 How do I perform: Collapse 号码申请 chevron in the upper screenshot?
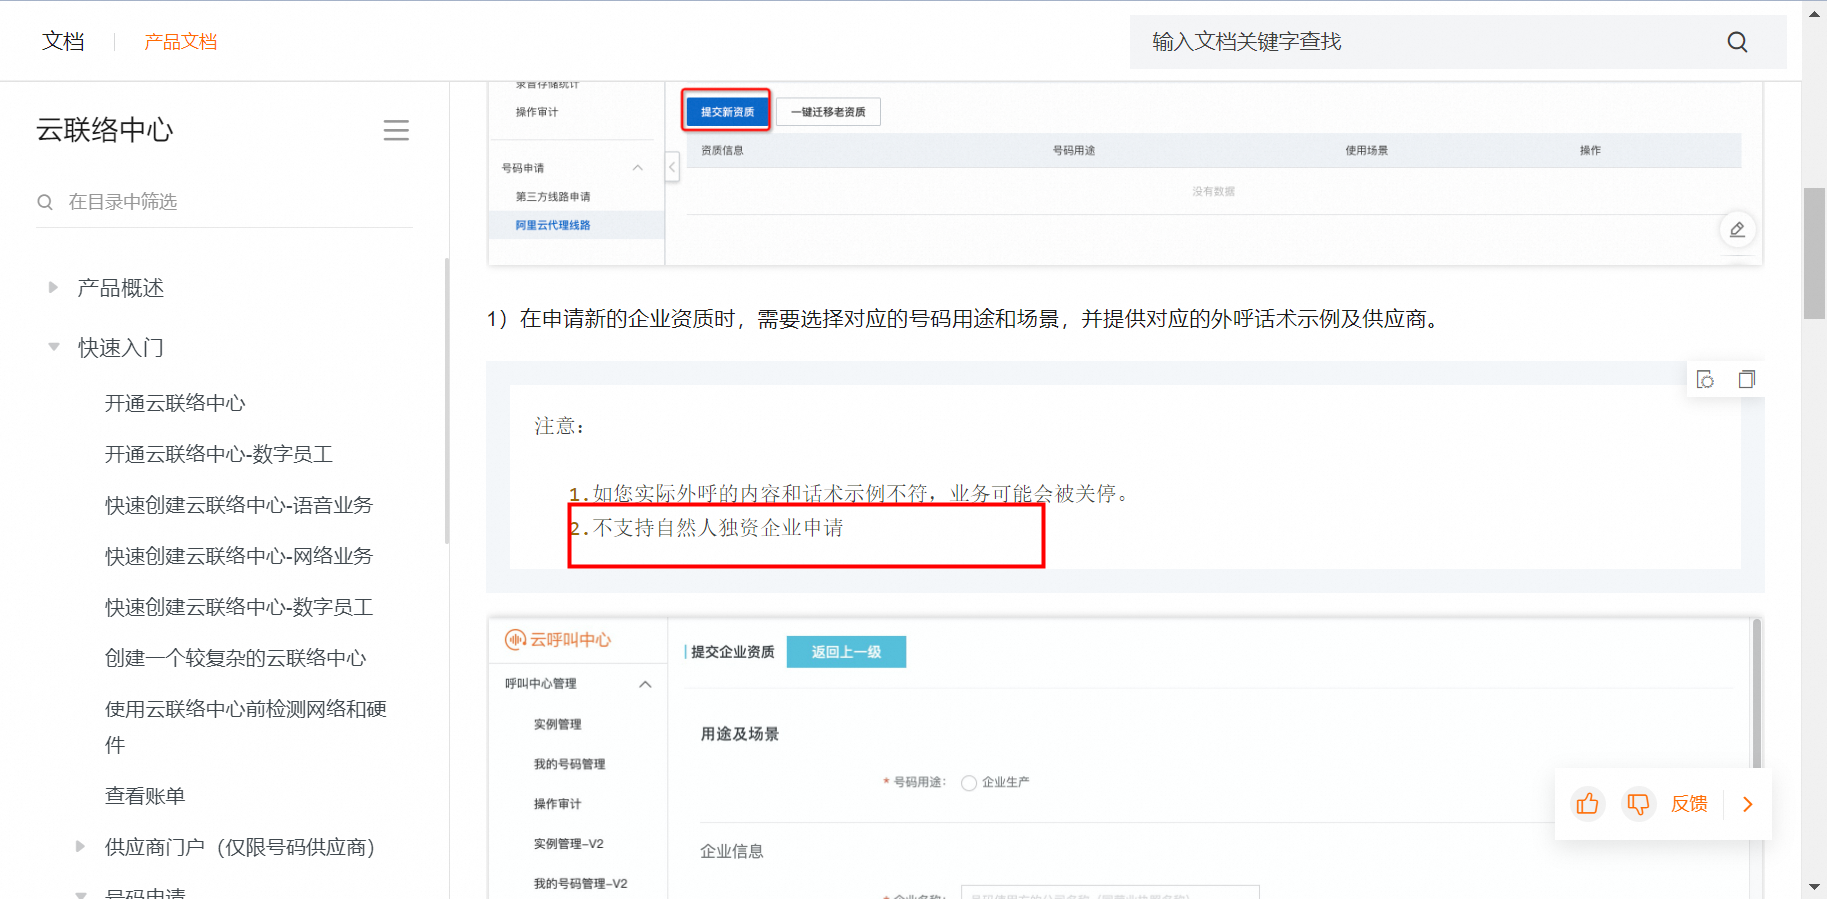coord(638,168)
